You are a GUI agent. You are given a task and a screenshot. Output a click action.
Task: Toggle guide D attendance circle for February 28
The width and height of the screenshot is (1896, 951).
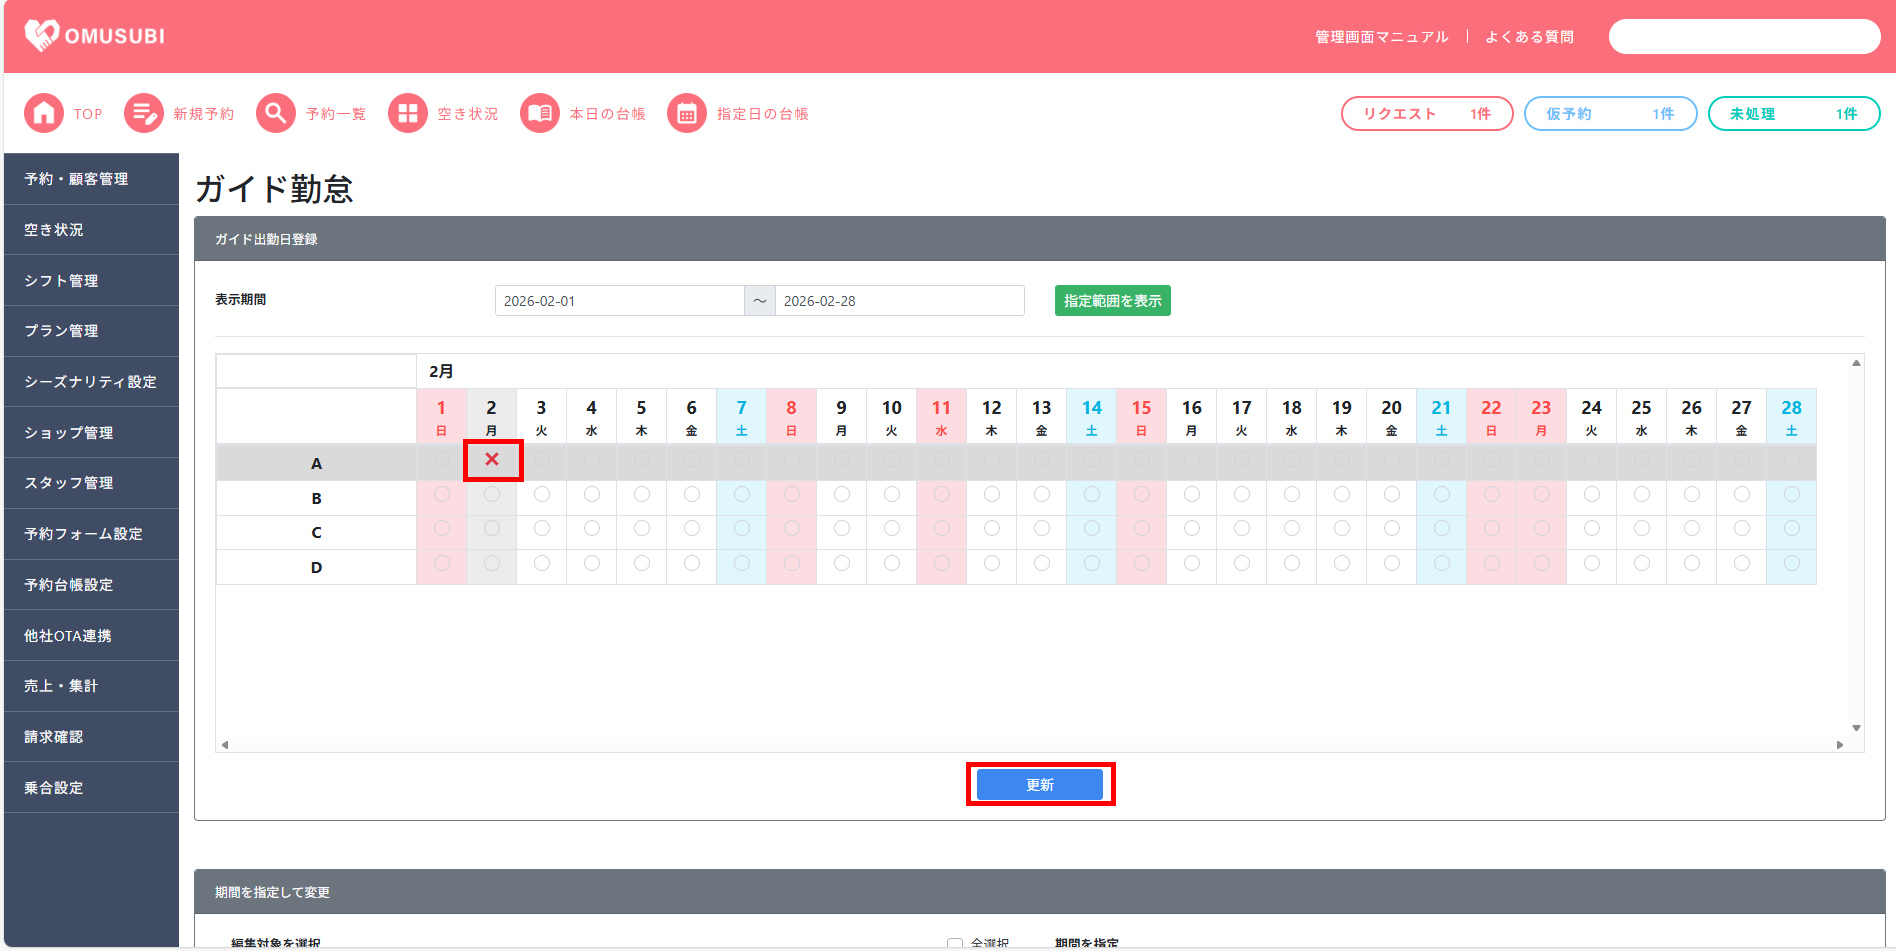coord(1791,564)
